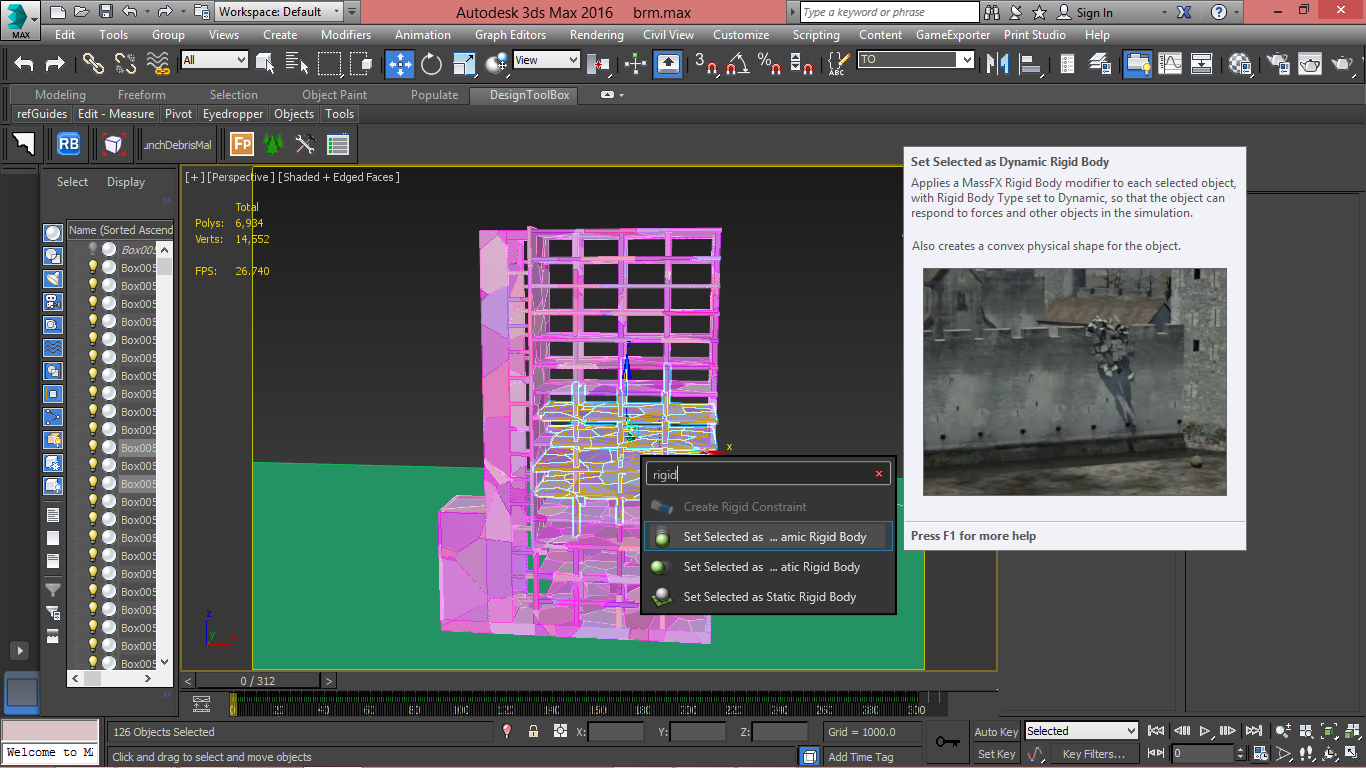The width and height of the screenshot is (1366, 768).
Task: Click the Edit - Measure button
Action: (116, 114)
